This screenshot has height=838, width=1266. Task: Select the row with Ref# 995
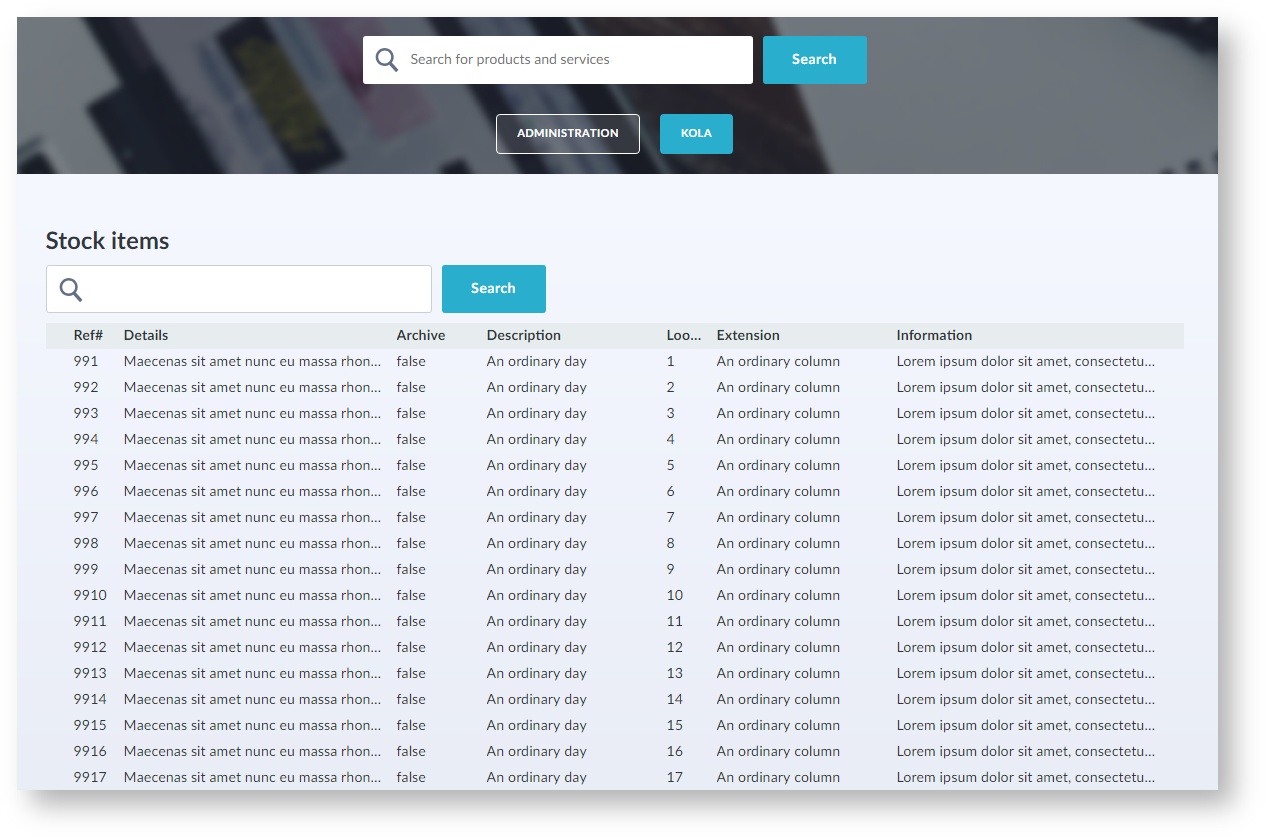click(86, 466)
